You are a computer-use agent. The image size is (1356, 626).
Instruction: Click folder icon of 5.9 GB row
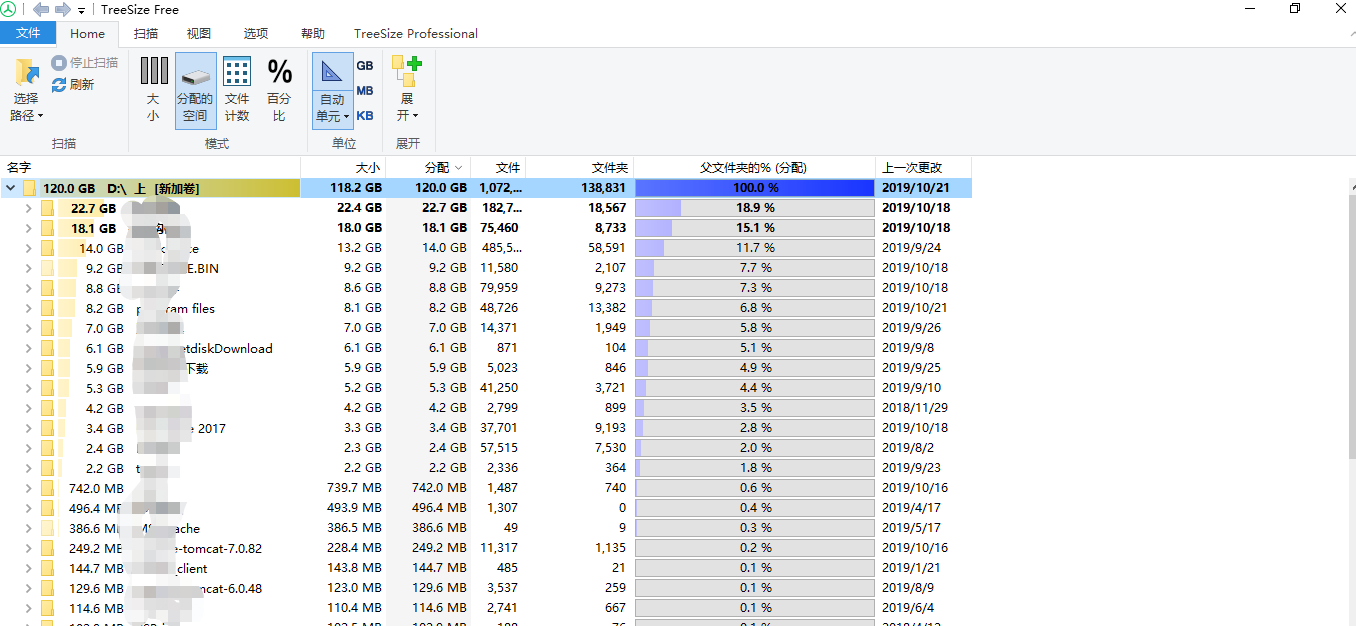click(x=47, y=368)
